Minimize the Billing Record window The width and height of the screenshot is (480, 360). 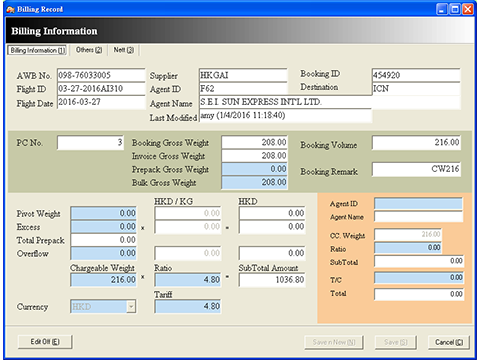(442, 9)
